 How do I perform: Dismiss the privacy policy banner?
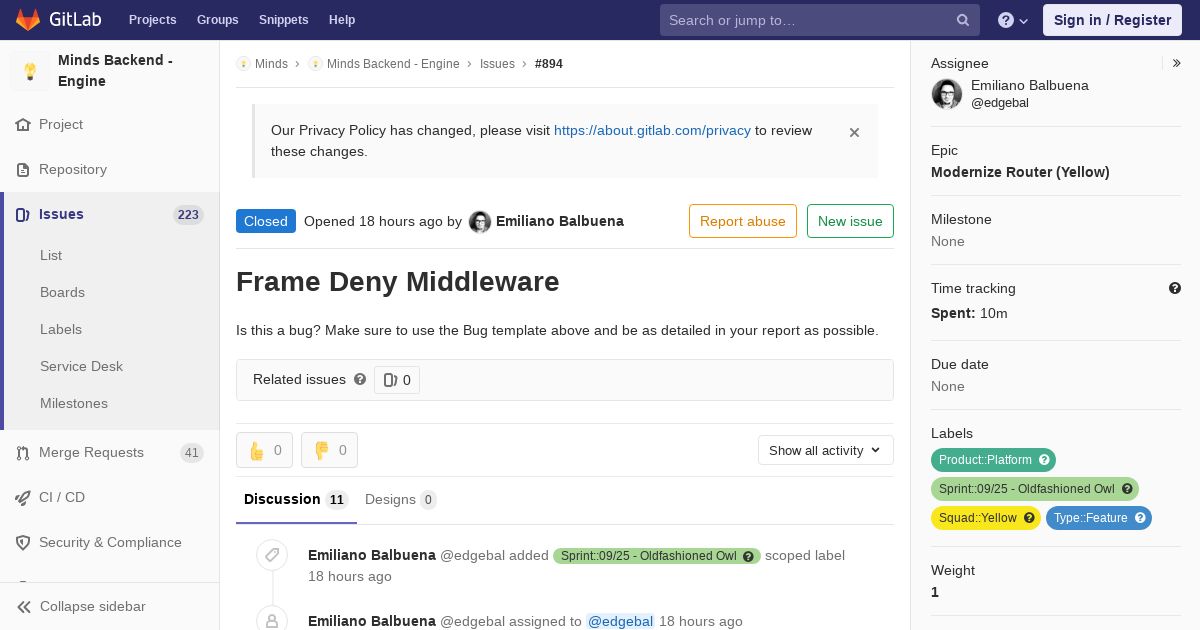854,132
